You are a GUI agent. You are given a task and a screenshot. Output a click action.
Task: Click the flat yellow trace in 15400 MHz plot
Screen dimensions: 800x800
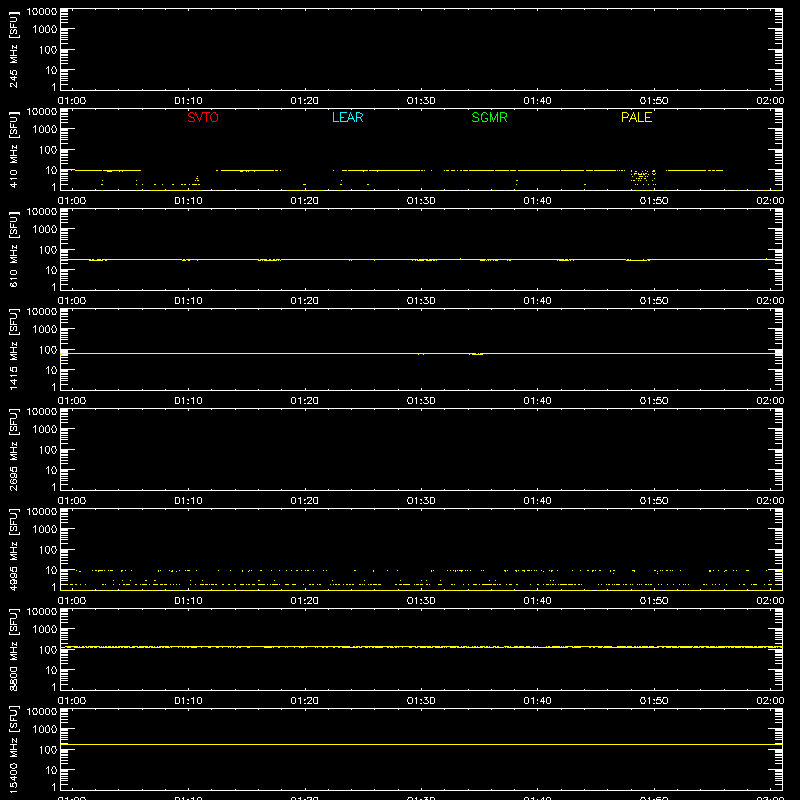point(421,744)
